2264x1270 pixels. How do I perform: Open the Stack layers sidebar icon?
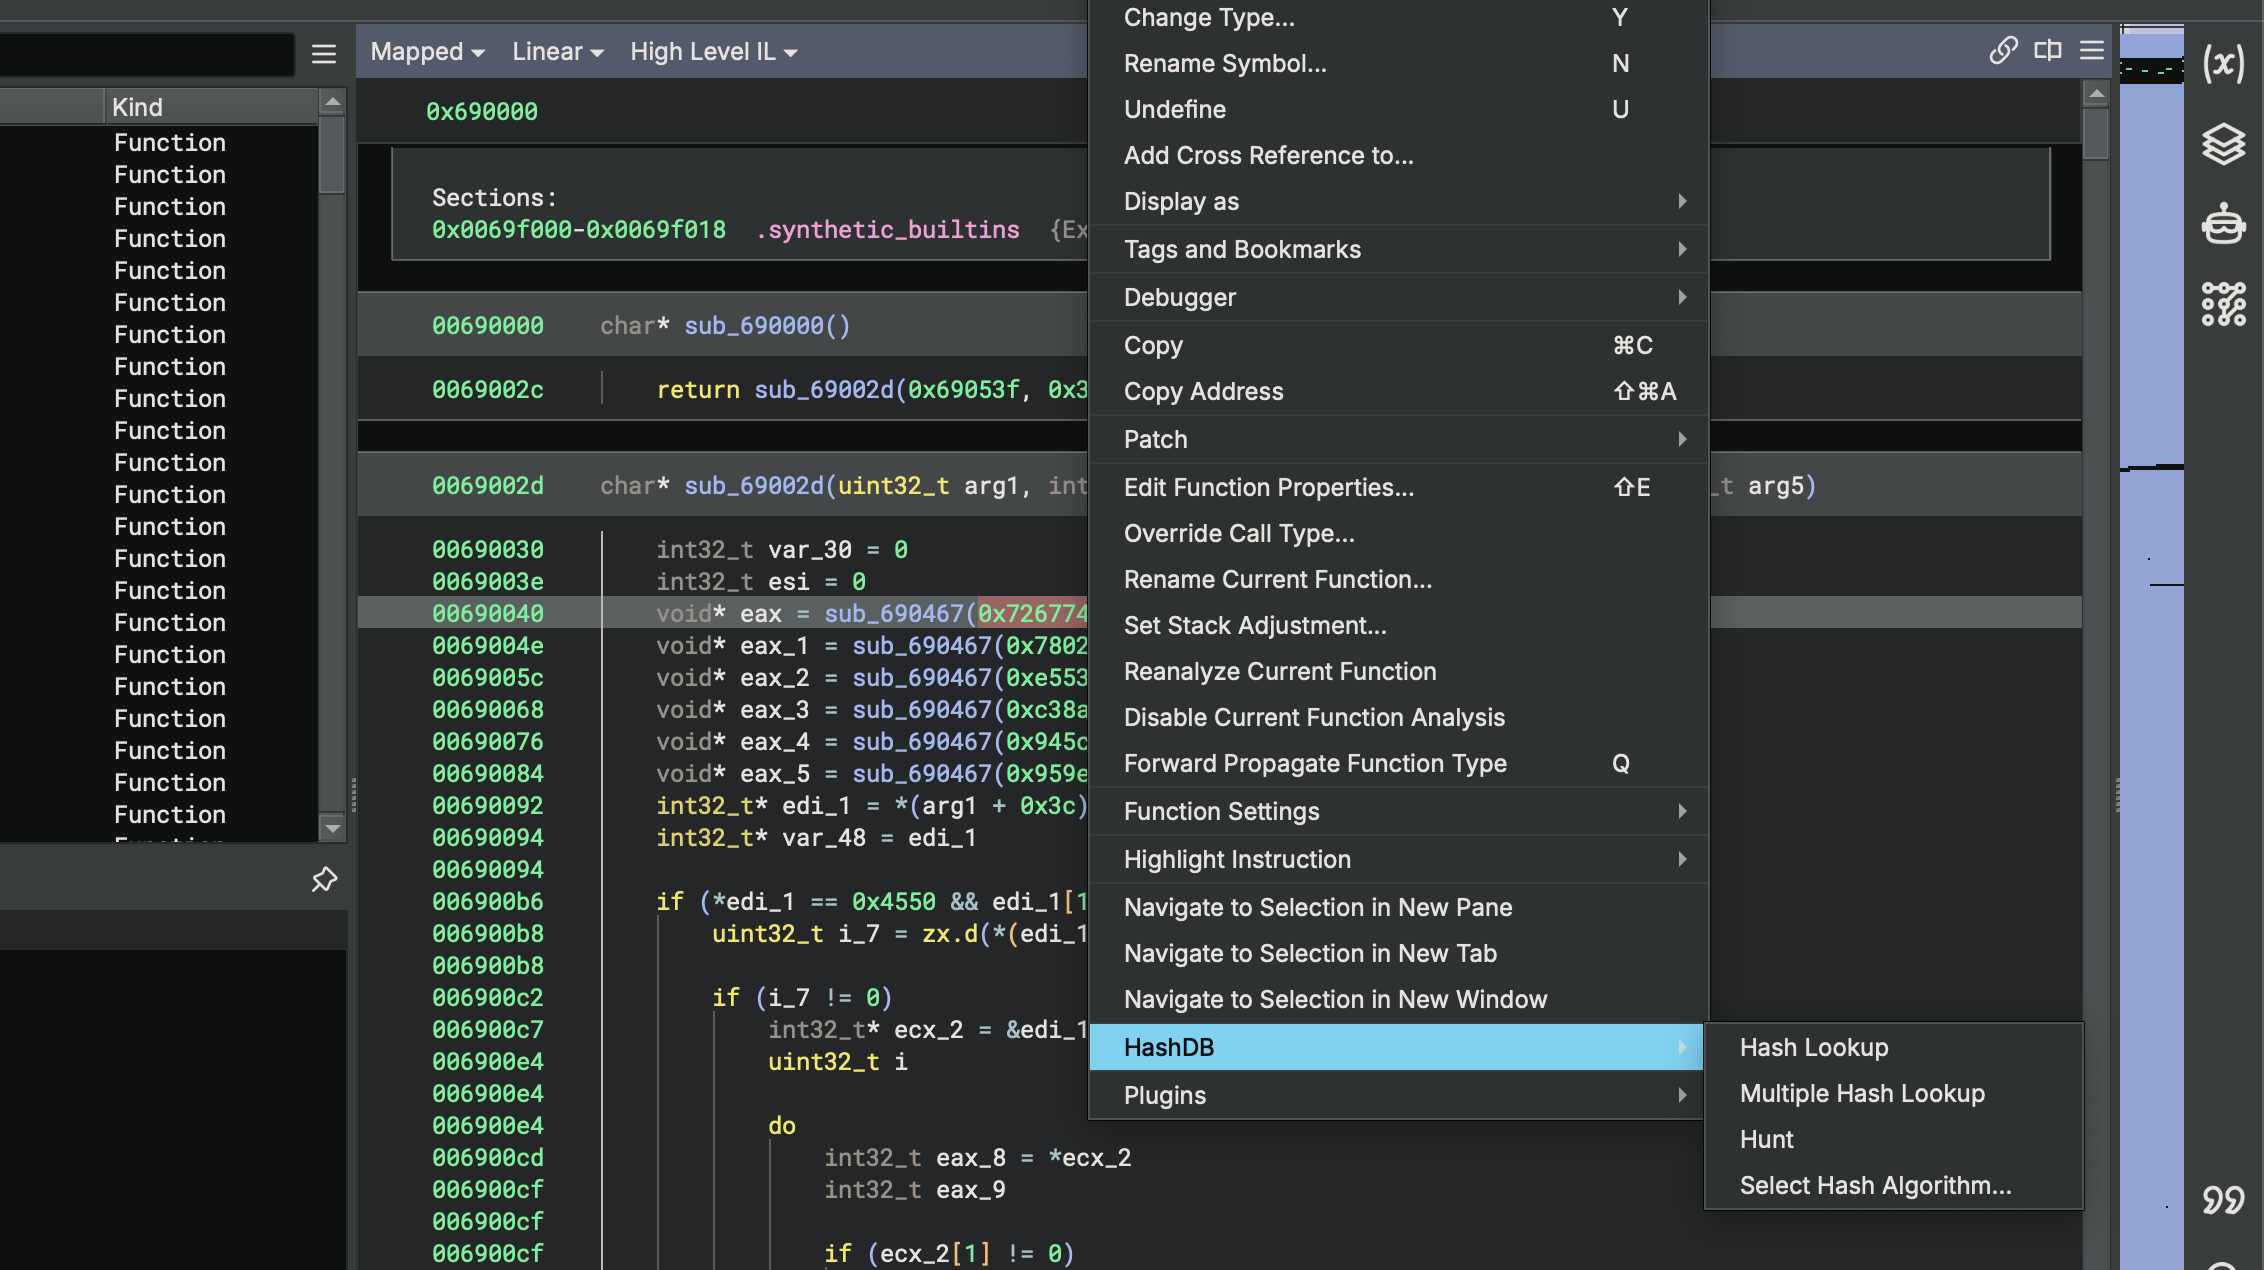2223,144
